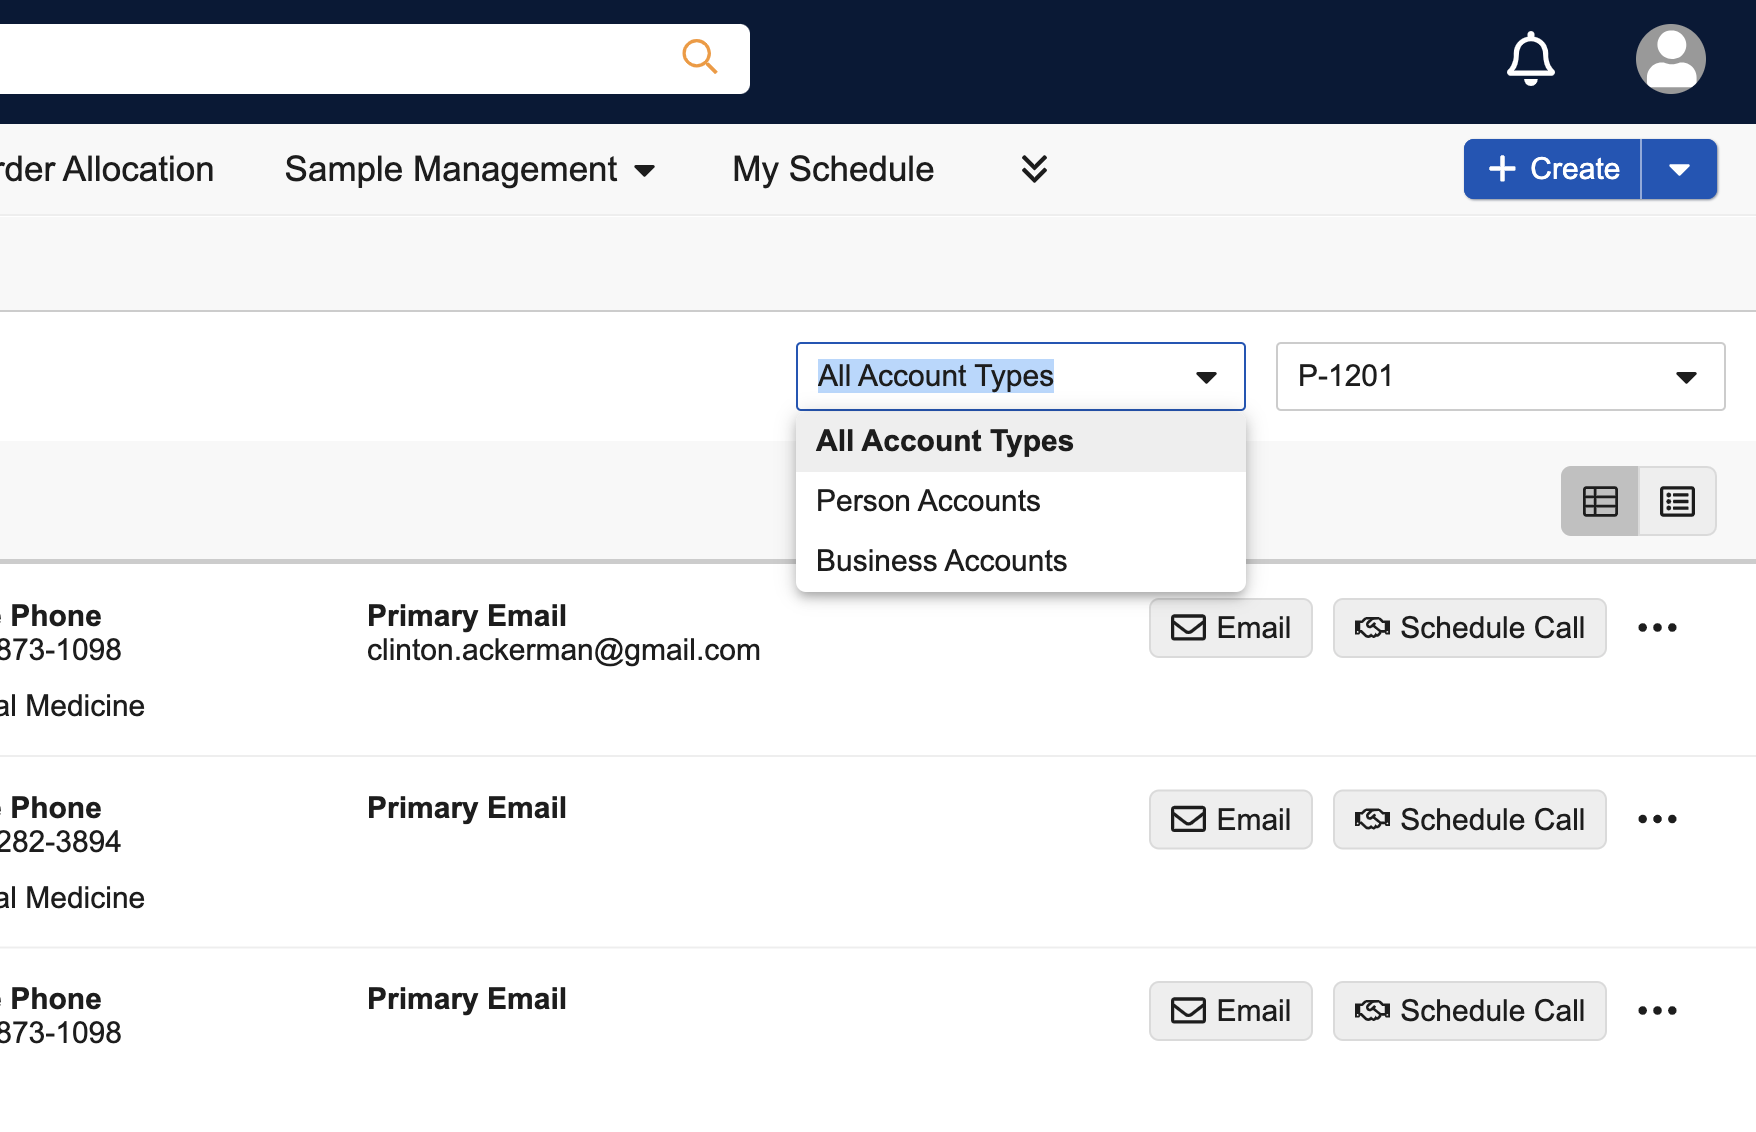Click the Create button
The height and width of the screenshot is (1132, 1756).
click(1551, 168)
